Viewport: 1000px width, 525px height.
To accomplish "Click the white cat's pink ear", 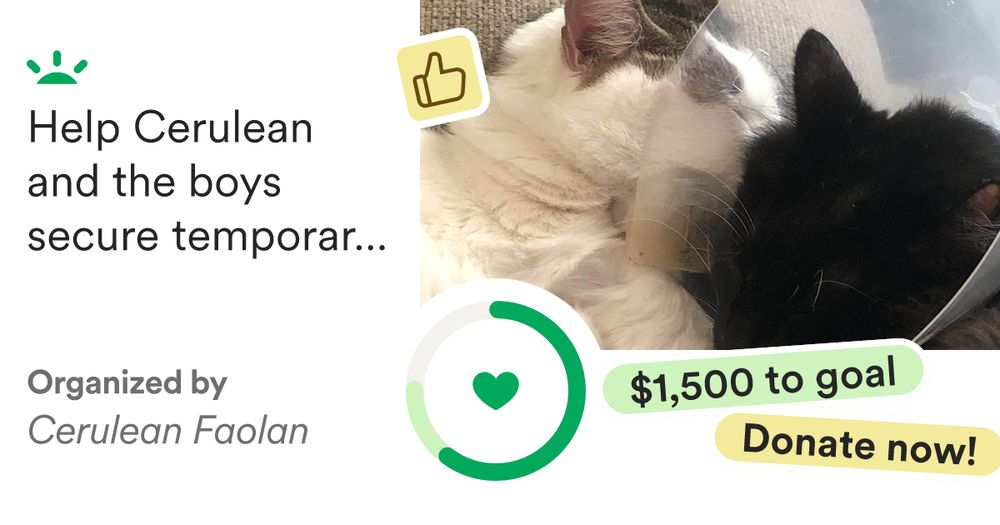I will [596, 35].
